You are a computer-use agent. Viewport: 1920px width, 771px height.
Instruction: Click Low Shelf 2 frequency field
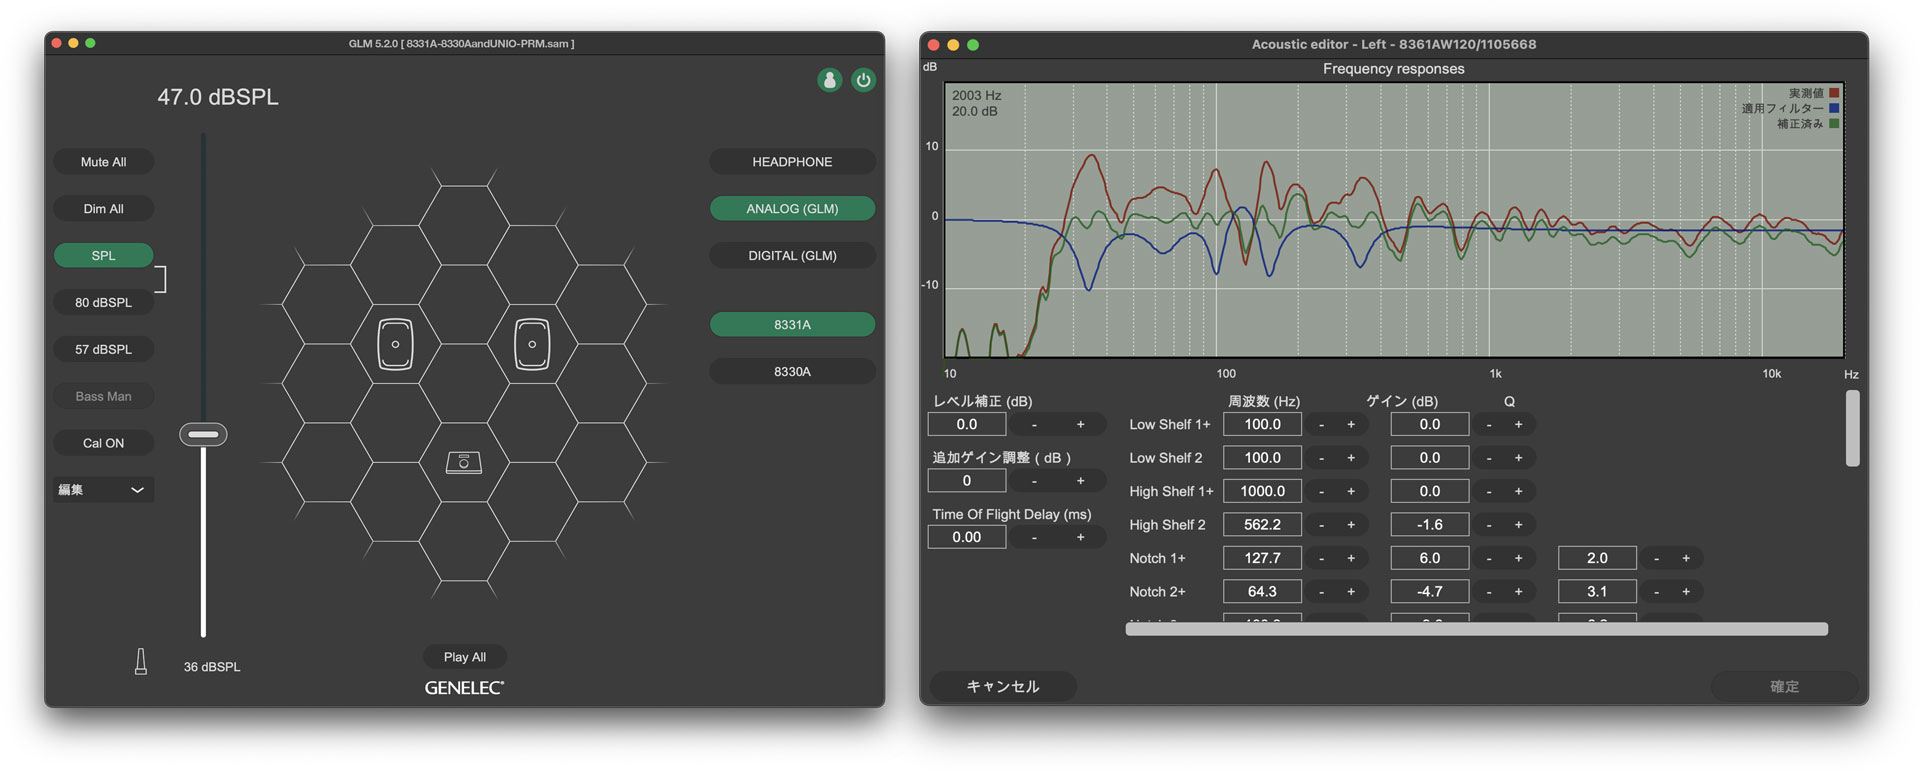pos(1262,458)
